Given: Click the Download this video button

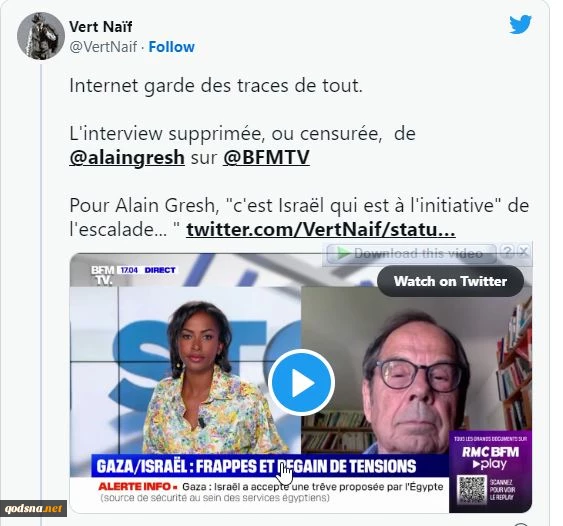Looking at the screenshot, I should pos(411,253).
